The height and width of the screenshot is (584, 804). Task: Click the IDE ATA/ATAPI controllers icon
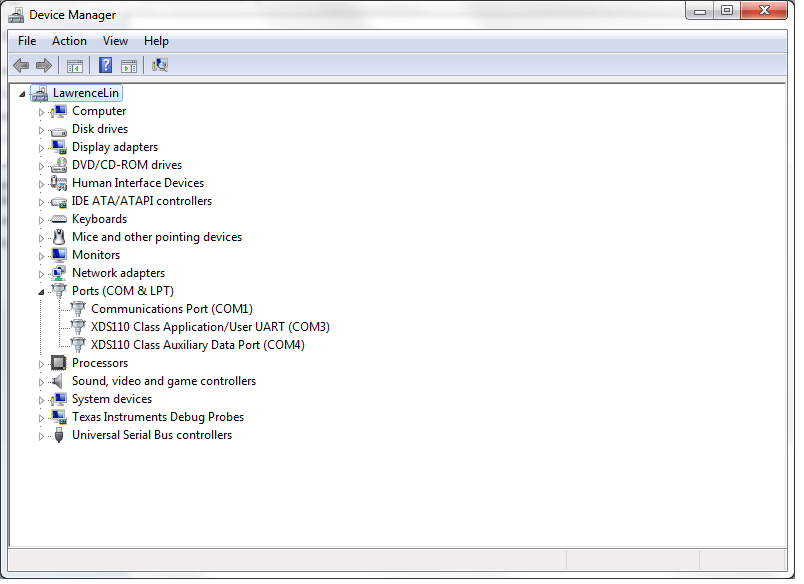pyautogui.click(x=59, y=202)
